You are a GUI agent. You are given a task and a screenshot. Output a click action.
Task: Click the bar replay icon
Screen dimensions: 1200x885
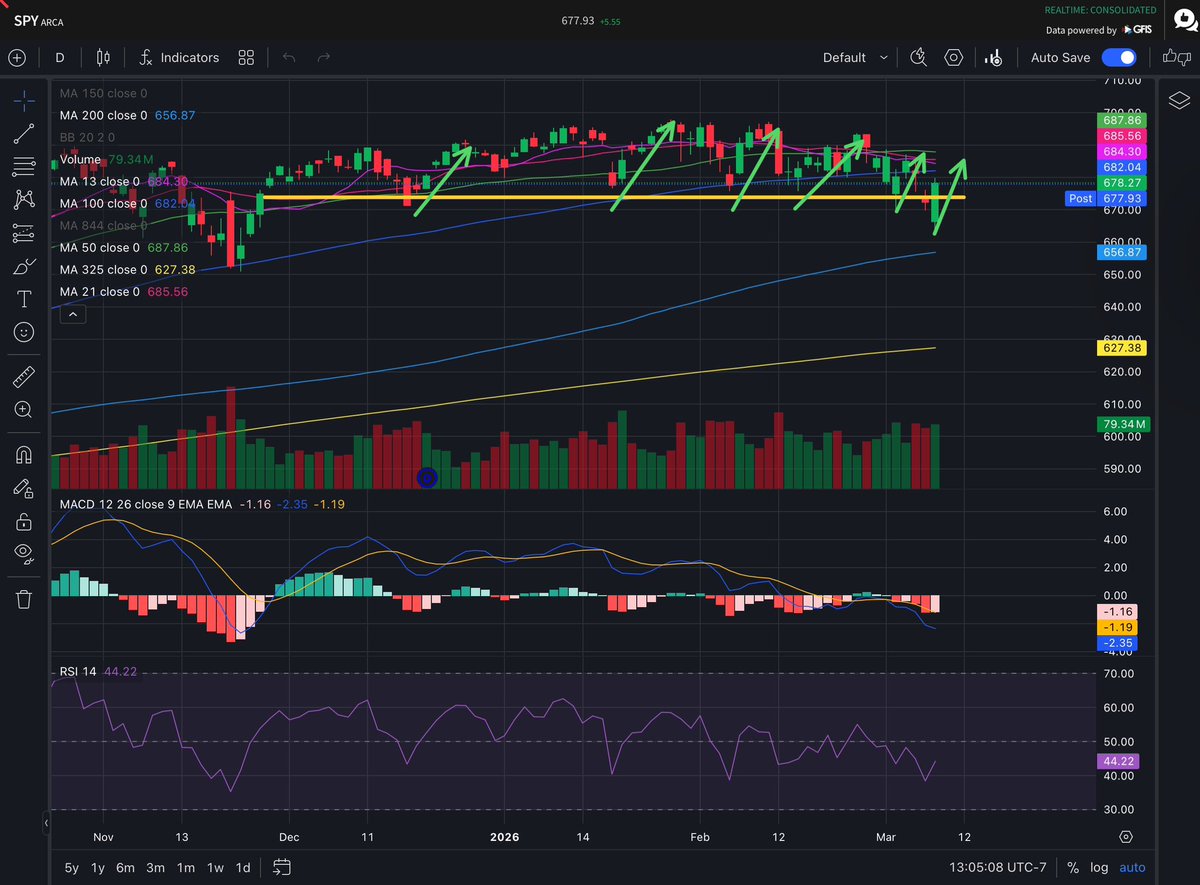coord(993,57)
